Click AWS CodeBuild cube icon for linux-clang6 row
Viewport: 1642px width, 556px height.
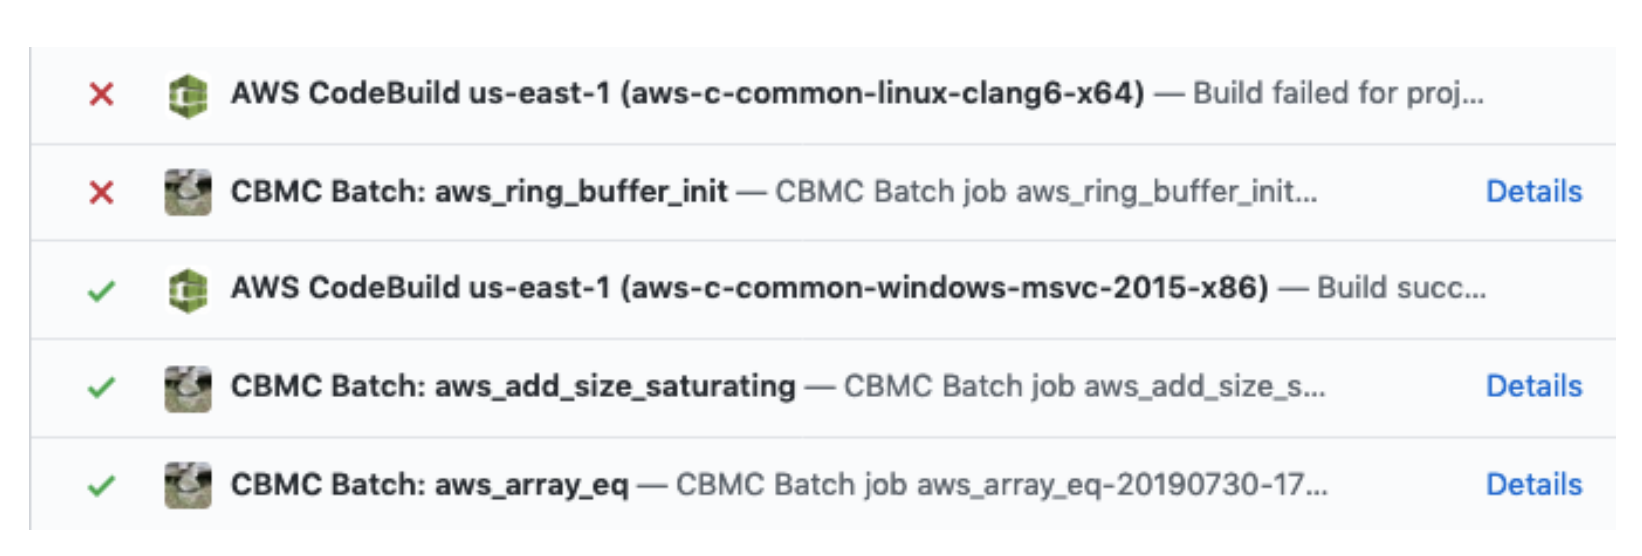tap(188, 95)
